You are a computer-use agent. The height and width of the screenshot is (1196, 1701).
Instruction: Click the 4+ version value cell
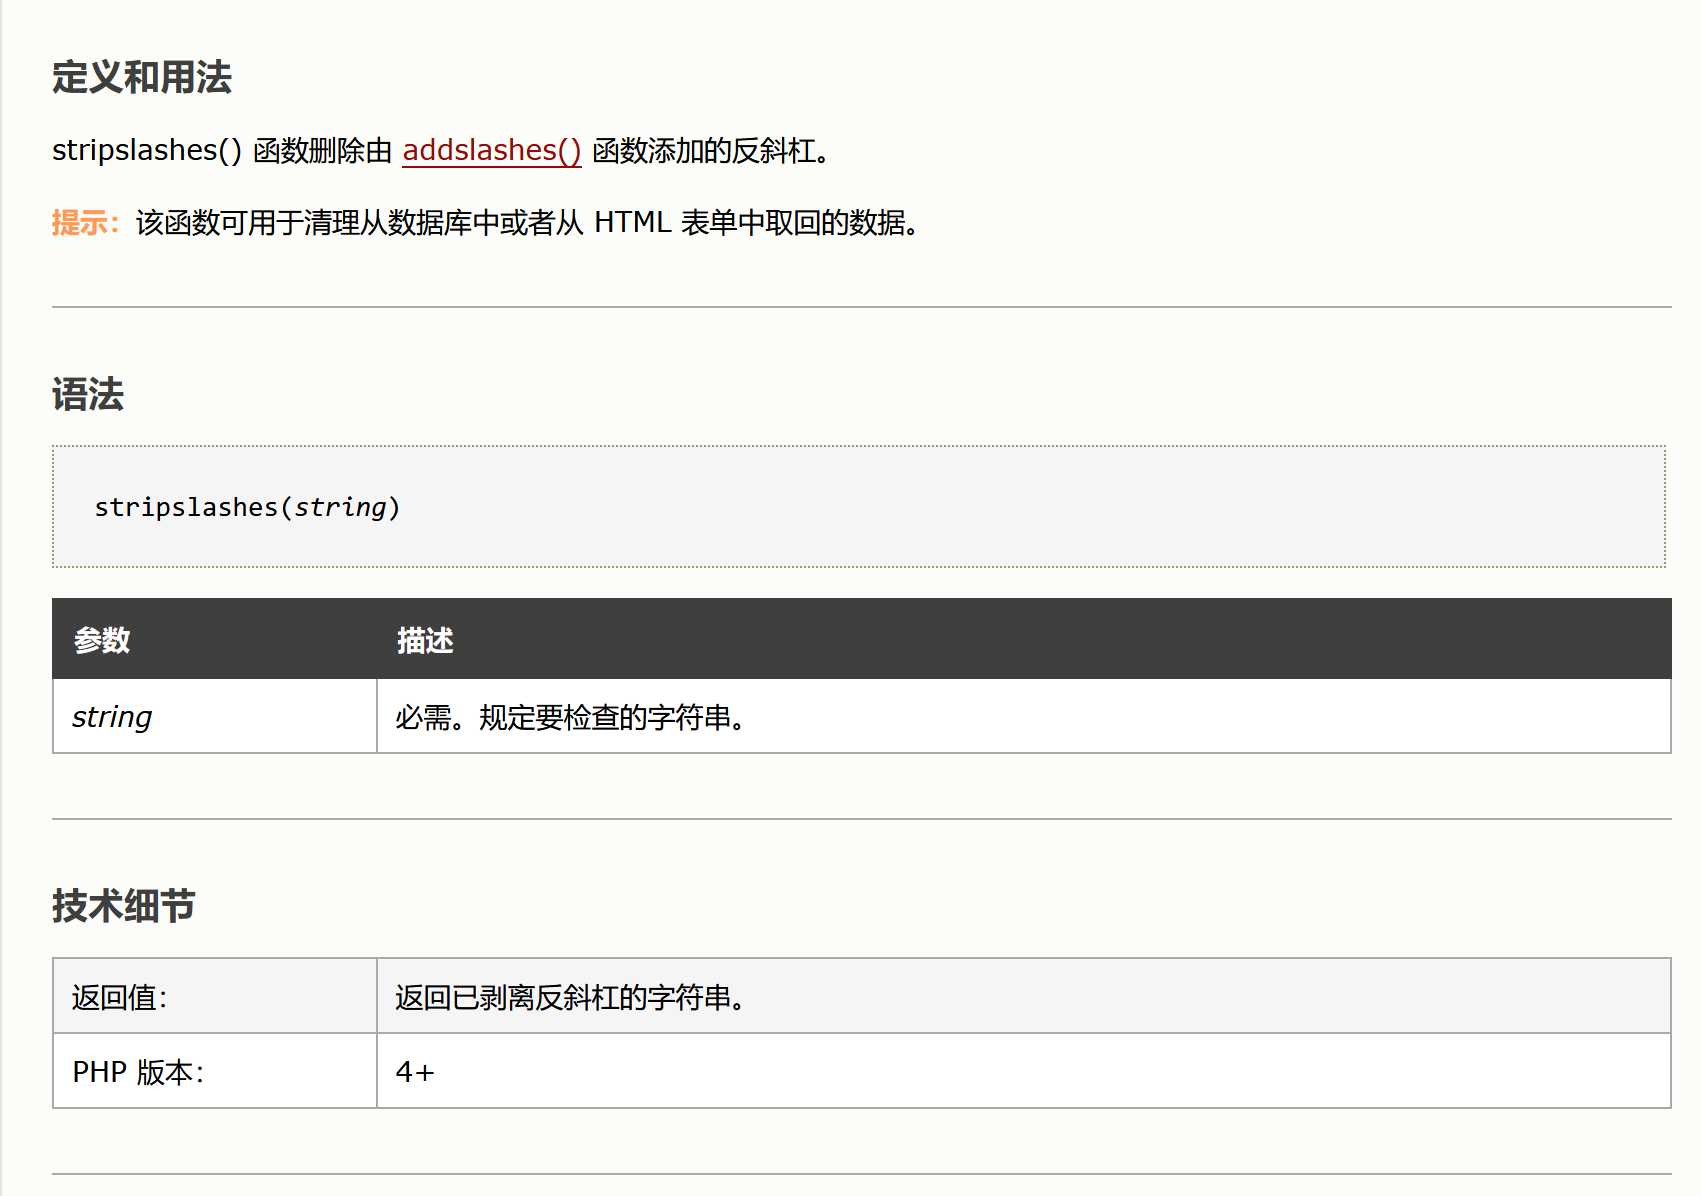[x=1024, y=1071]
